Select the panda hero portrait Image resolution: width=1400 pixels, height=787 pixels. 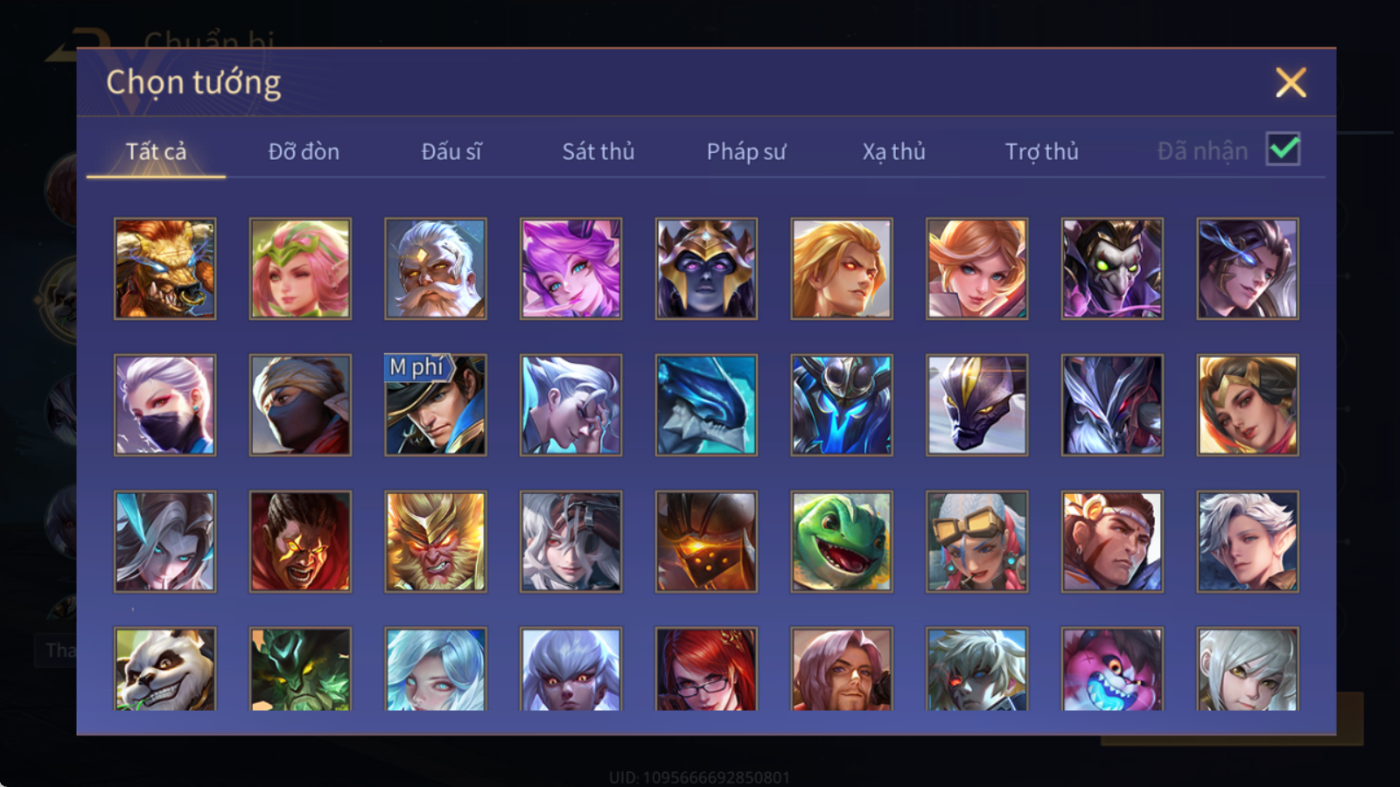(165, 669)
